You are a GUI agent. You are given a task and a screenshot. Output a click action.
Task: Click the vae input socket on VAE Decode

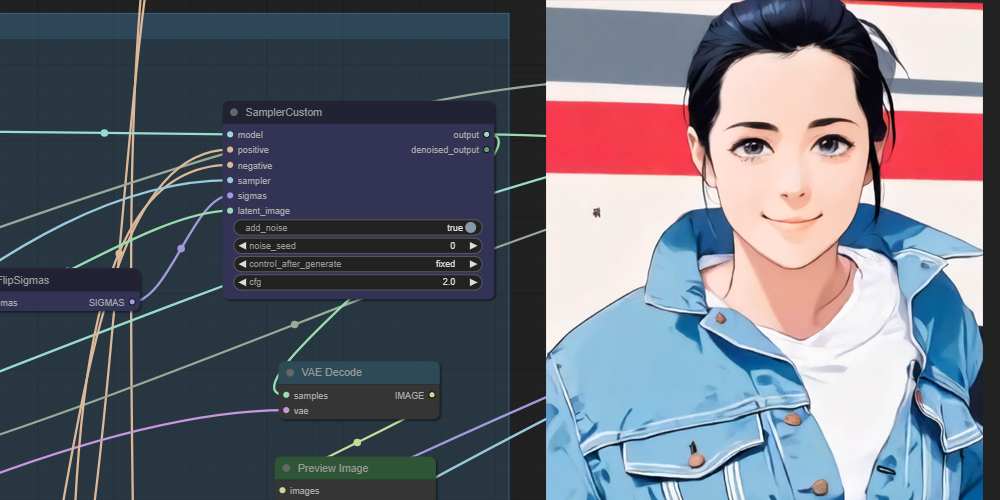coord(286,411)
